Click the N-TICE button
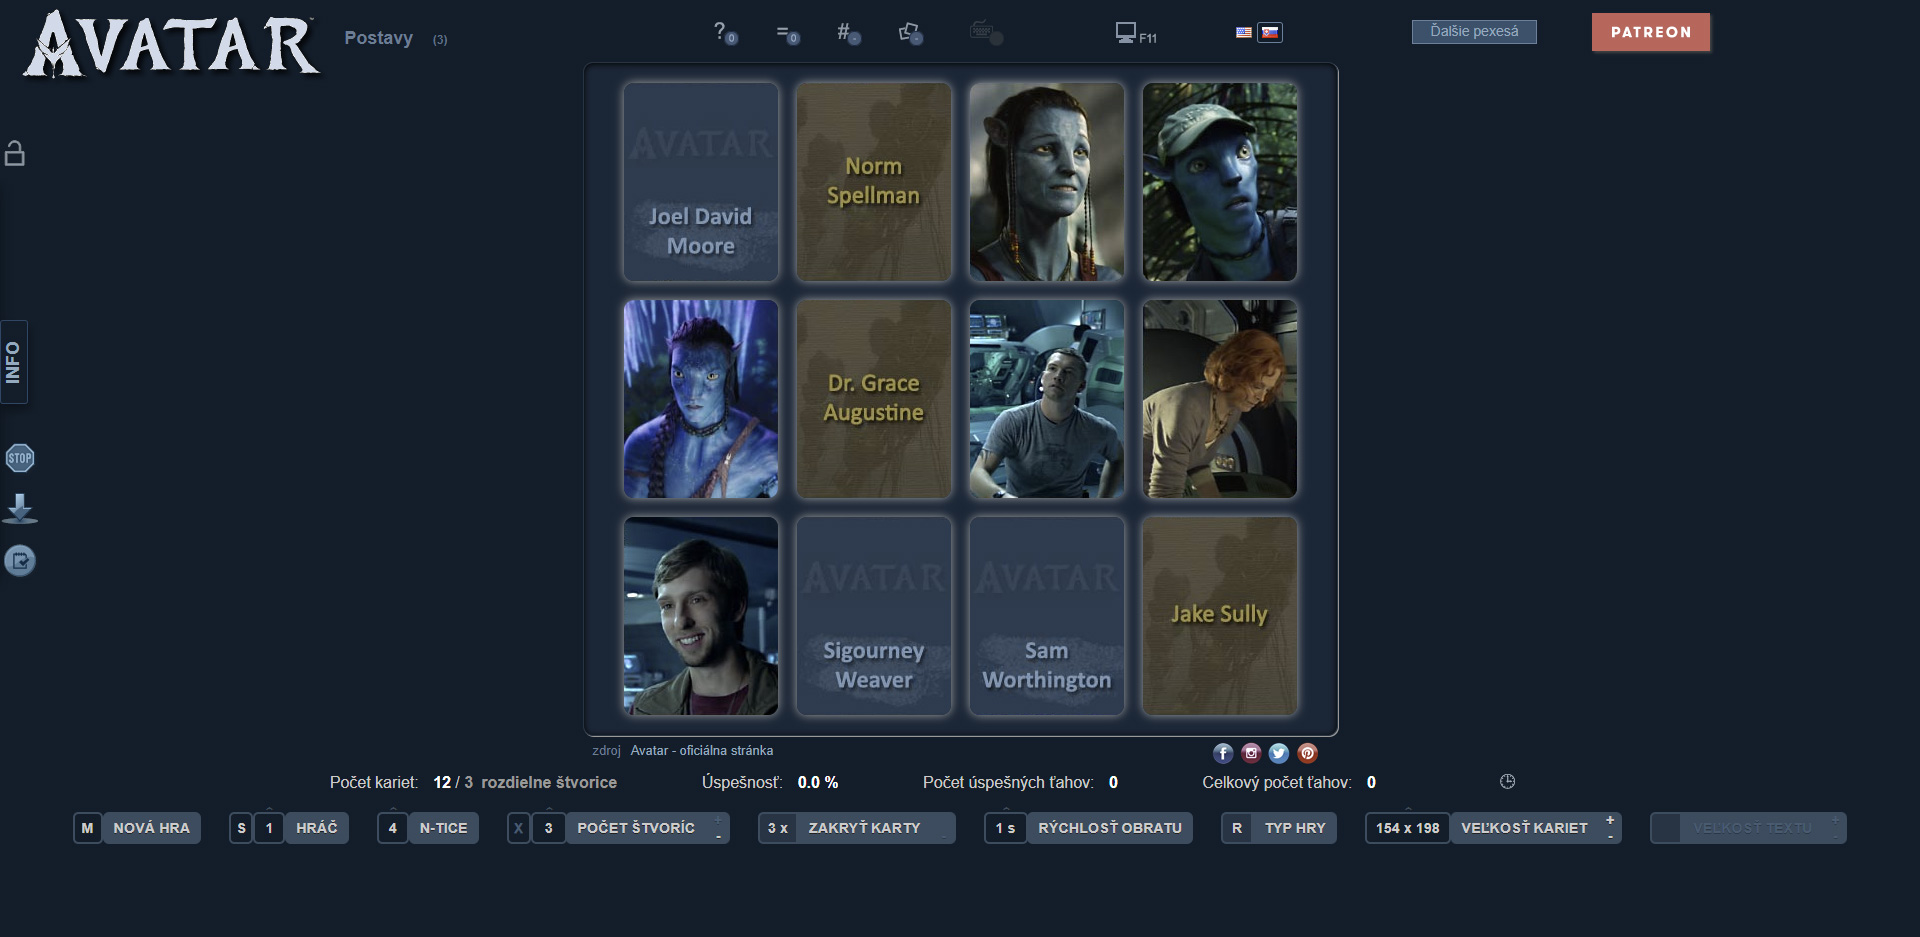Image resolution: width=1920 pixels, height=937 pixels. (x=443, y=828)
